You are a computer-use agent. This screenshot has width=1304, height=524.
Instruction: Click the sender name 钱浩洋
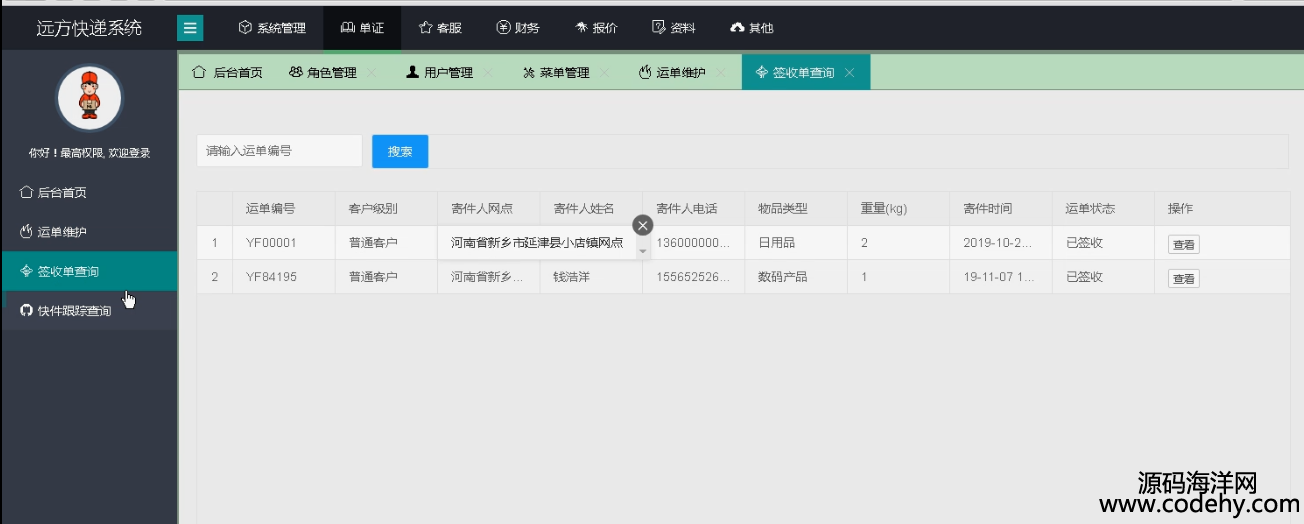pos(571,277)
